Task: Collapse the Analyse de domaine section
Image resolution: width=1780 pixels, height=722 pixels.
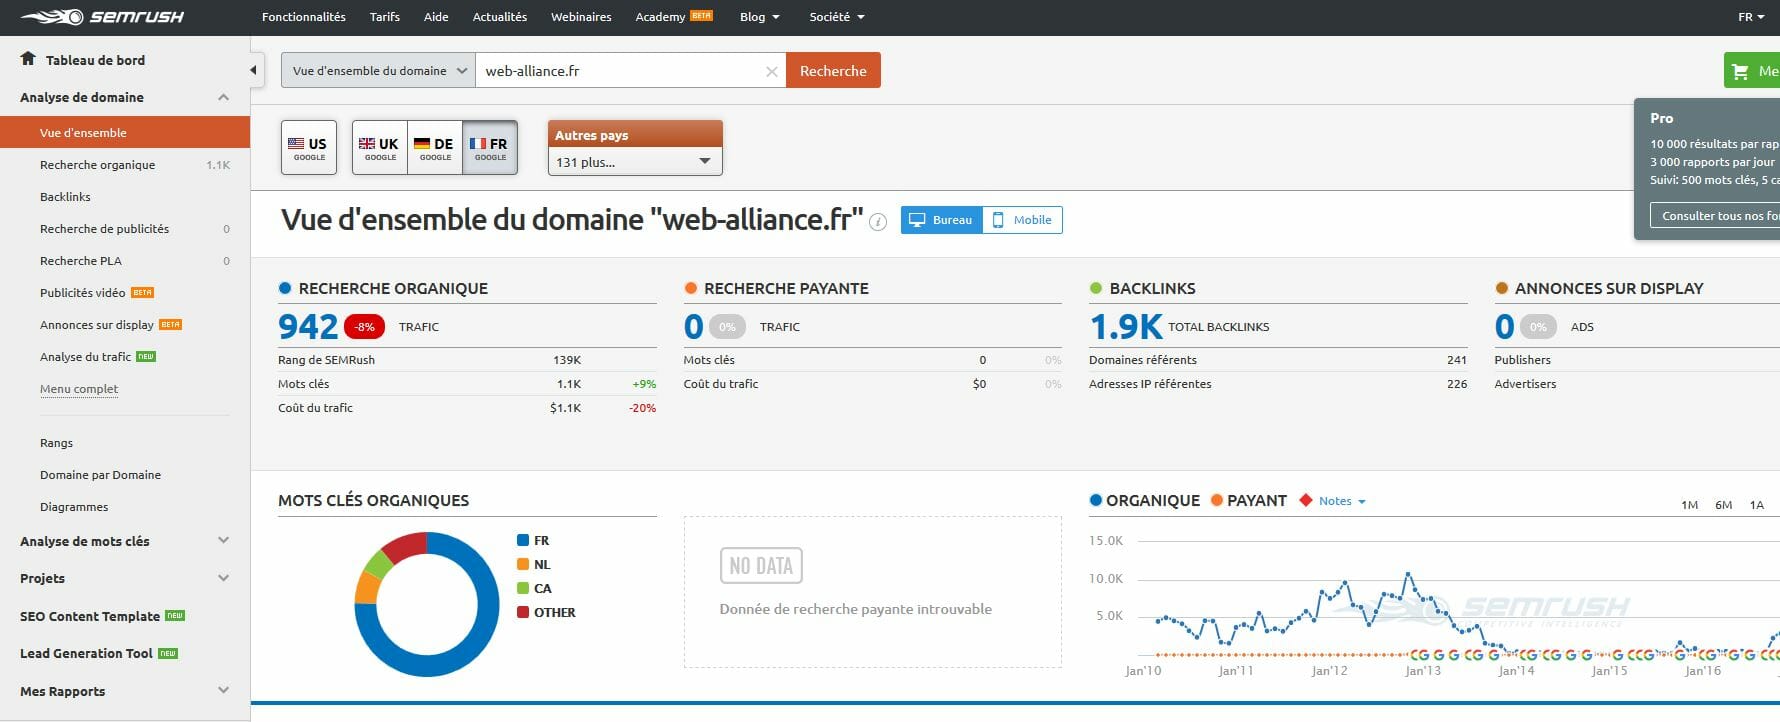Action: (223, 97)
